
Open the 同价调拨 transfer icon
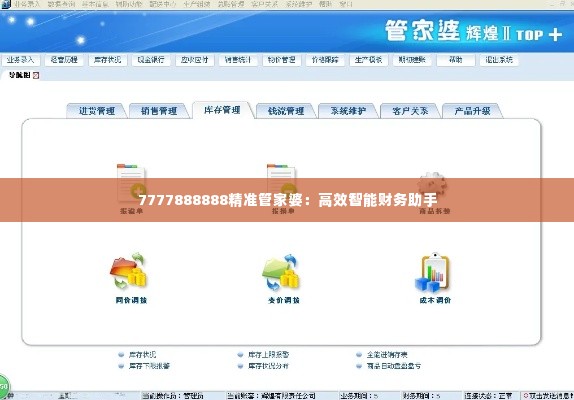coord(129,271)
